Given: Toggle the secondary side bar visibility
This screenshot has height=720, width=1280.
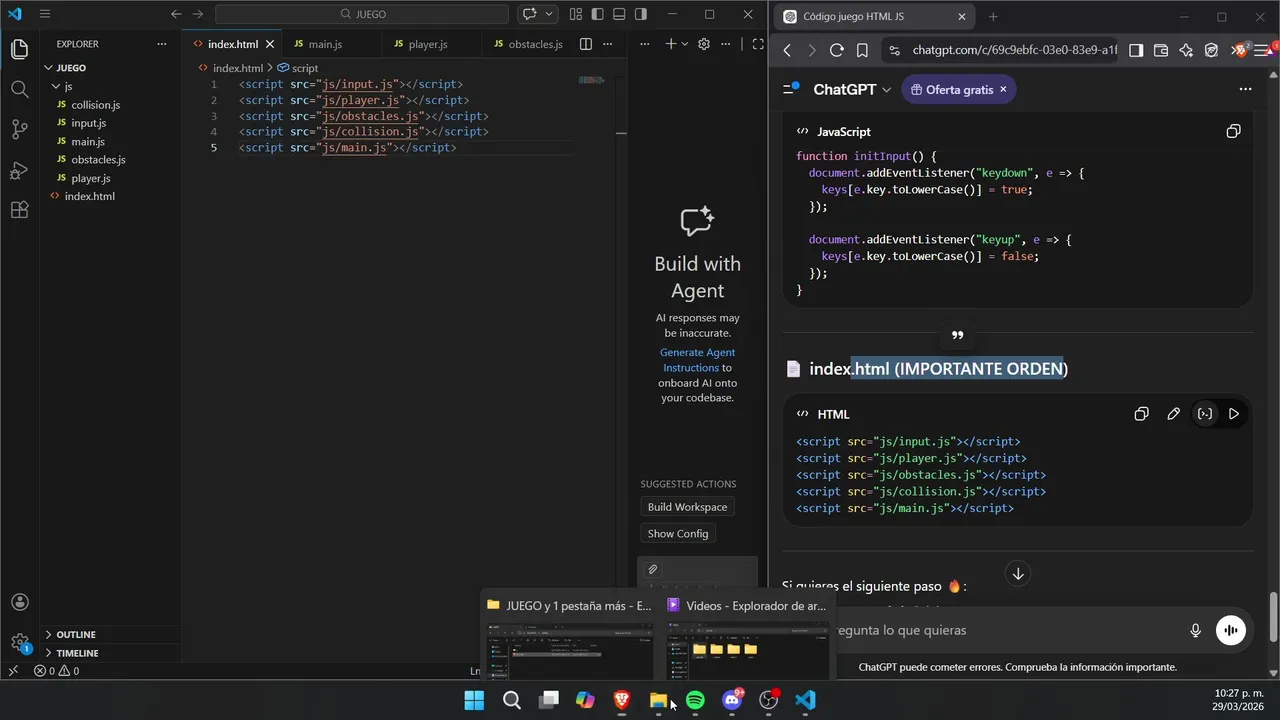Looking at the screenshot, I should pos(641,14).
